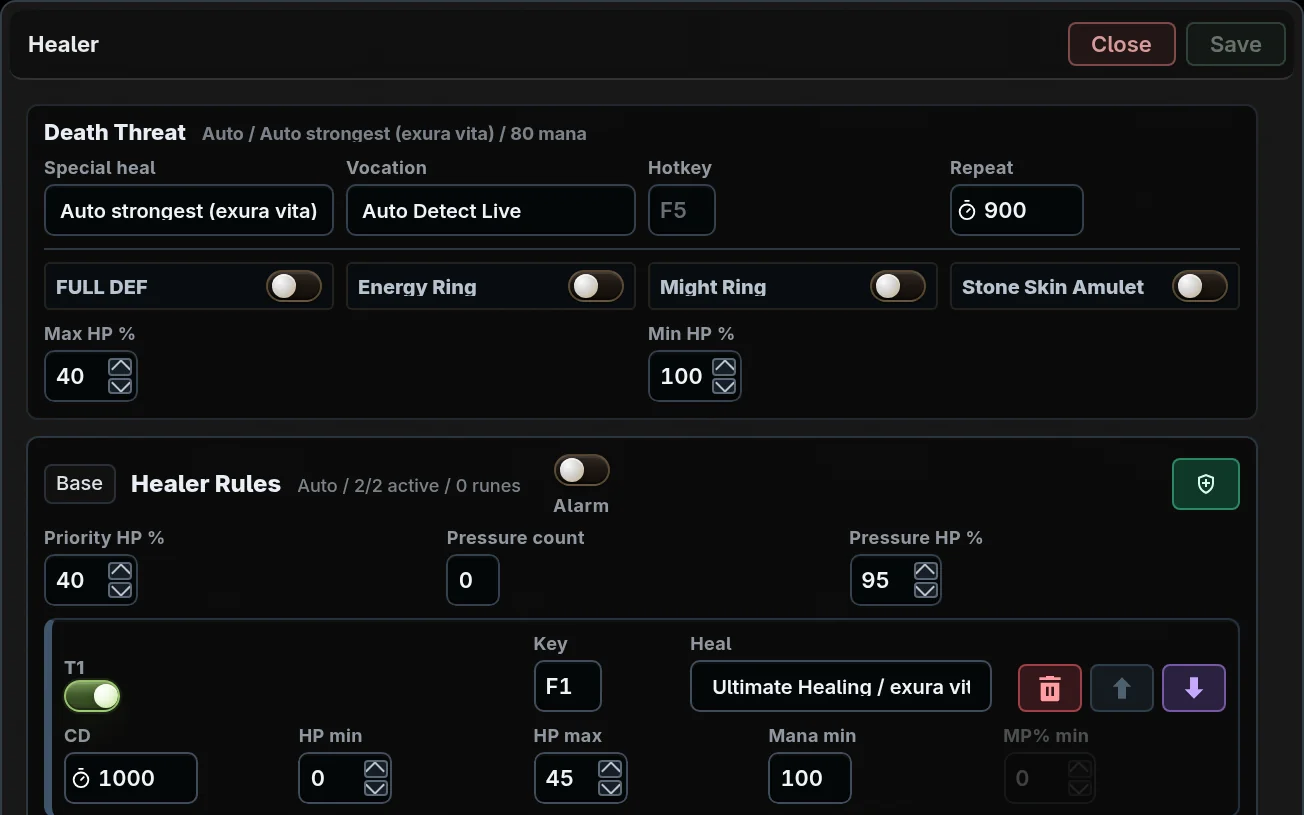
Task: Enable the FULL DEF toggle
Action: pyautogui.click(x=294, y=286)
